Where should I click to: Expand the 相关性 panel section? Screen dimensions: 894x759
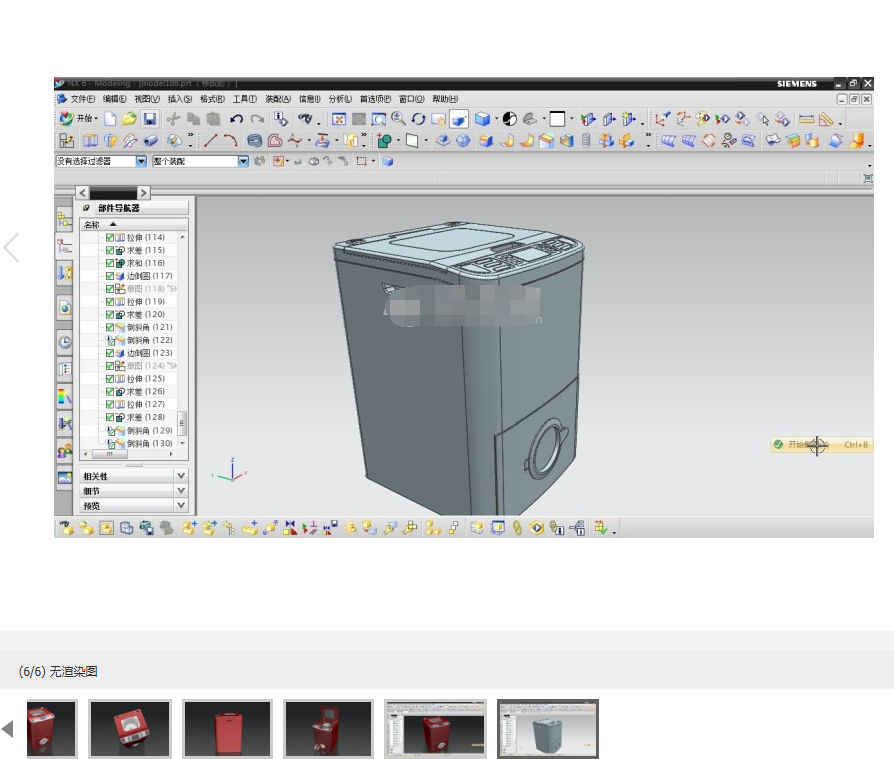pos(181,477)
